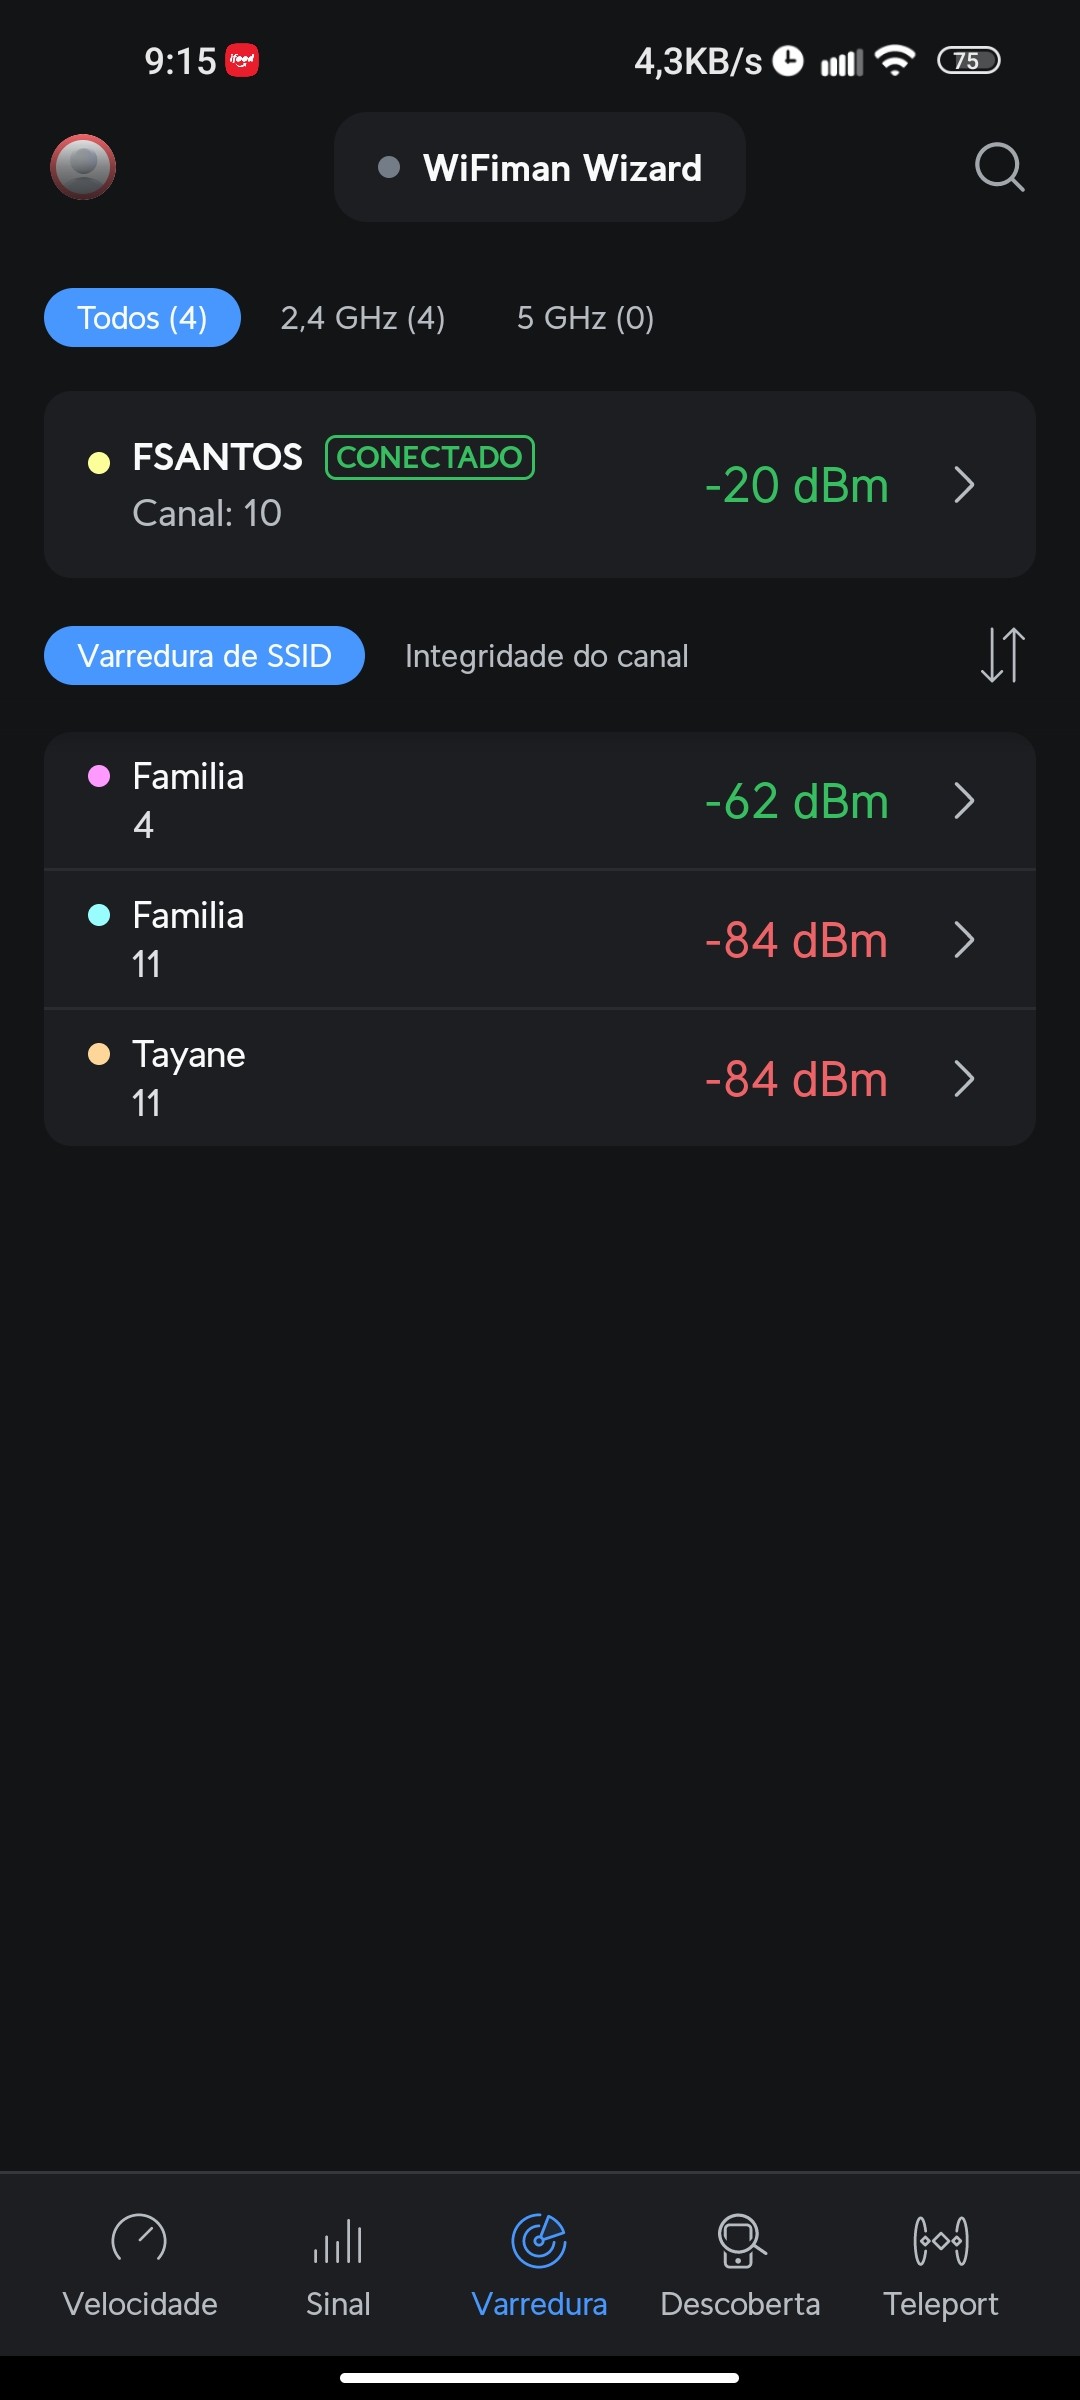Tap the -84 dBm Familia signal value
The image size is (1080, 2400).
[796, 940]
